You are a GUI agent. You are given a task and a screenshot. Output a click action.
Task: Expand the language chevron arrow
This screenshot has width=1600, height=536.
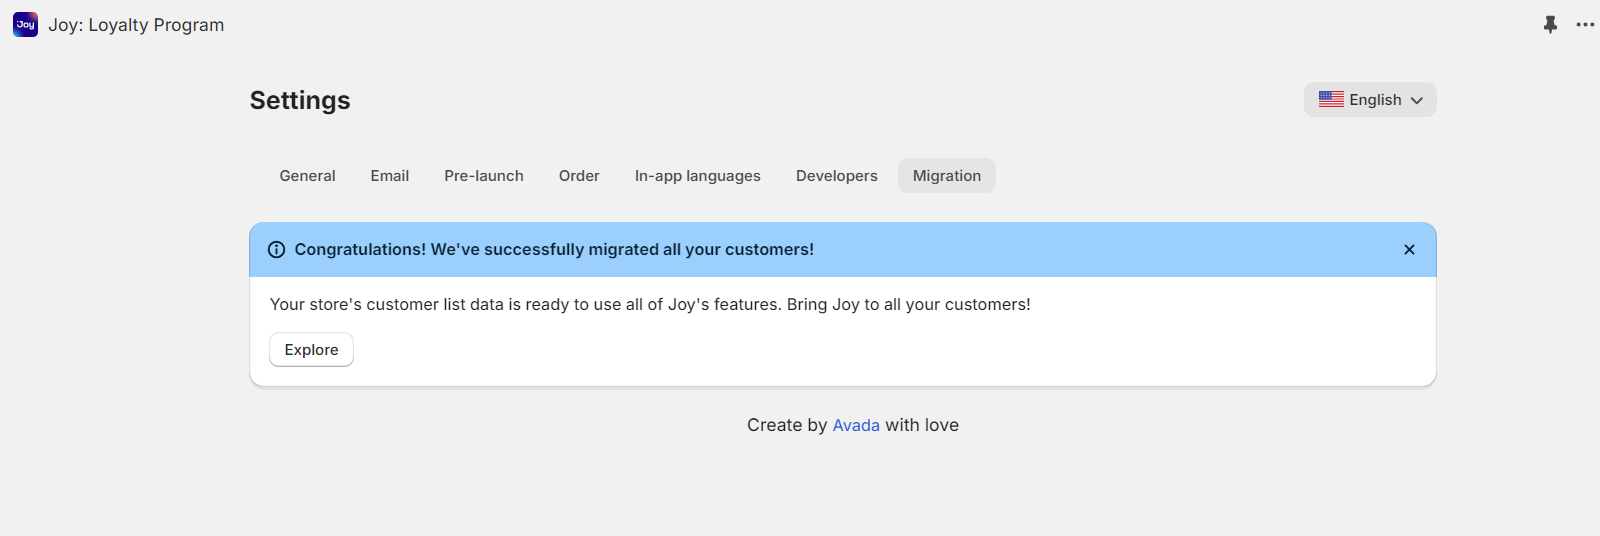tap(1417, 101)
